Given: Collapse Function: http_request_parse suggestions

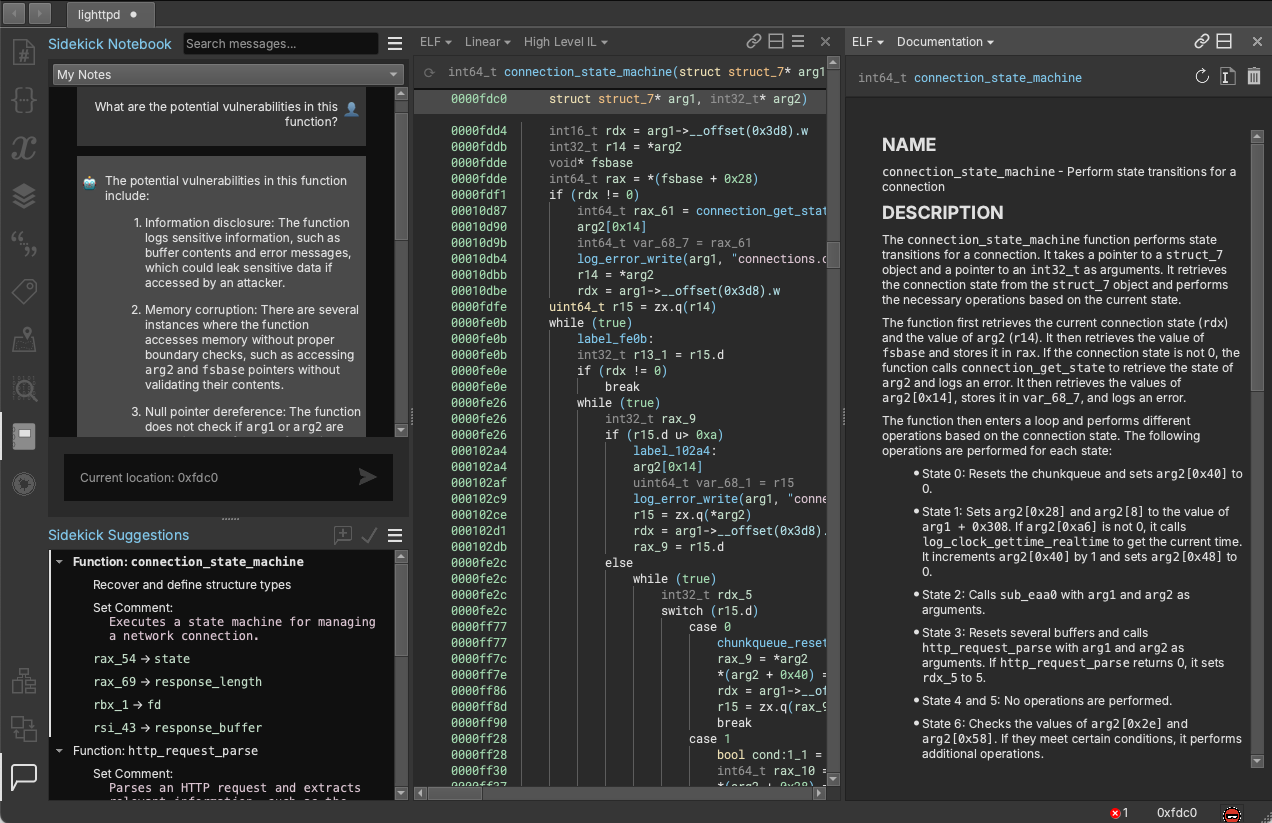Looking at the screenshot, I should tap(59, 751).
